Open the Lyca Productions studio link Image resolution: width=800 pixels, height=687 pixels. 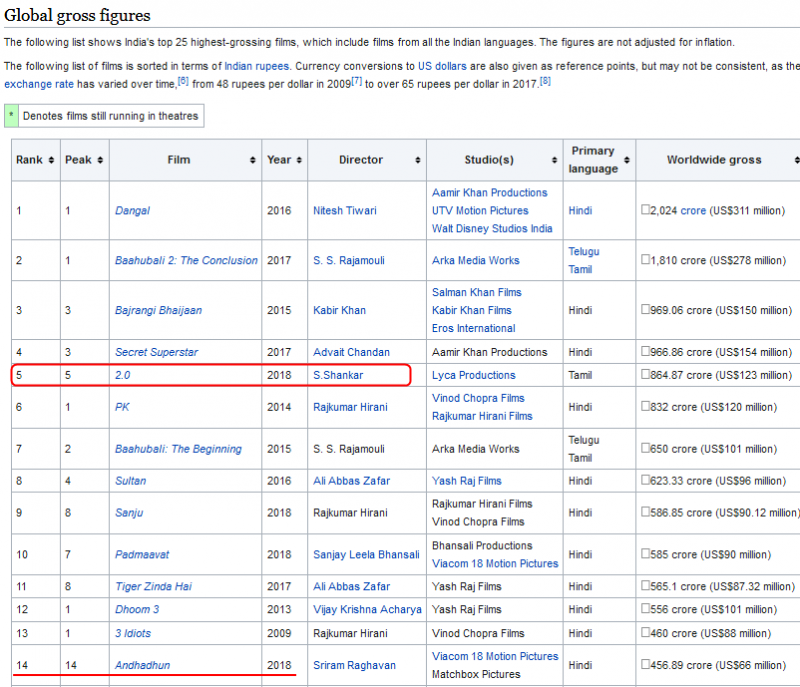pyautogui.click(x=474, y=375)
